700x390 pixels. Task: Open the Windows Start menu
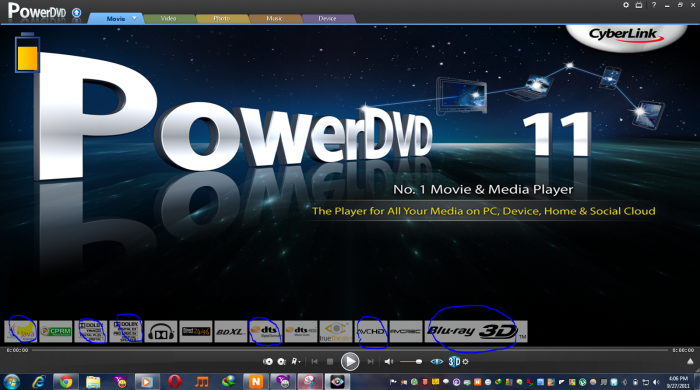[x=11, y=382]
